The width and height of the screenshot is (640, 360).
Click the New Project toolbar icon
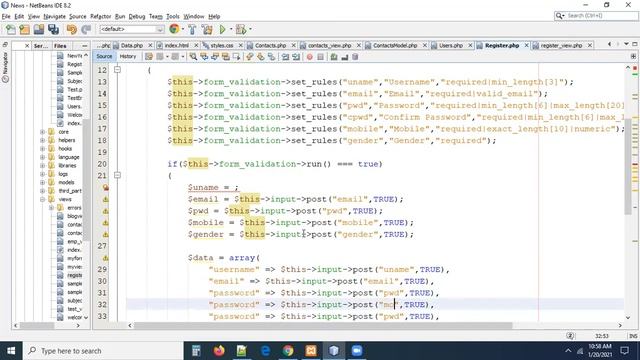(24, 29)
